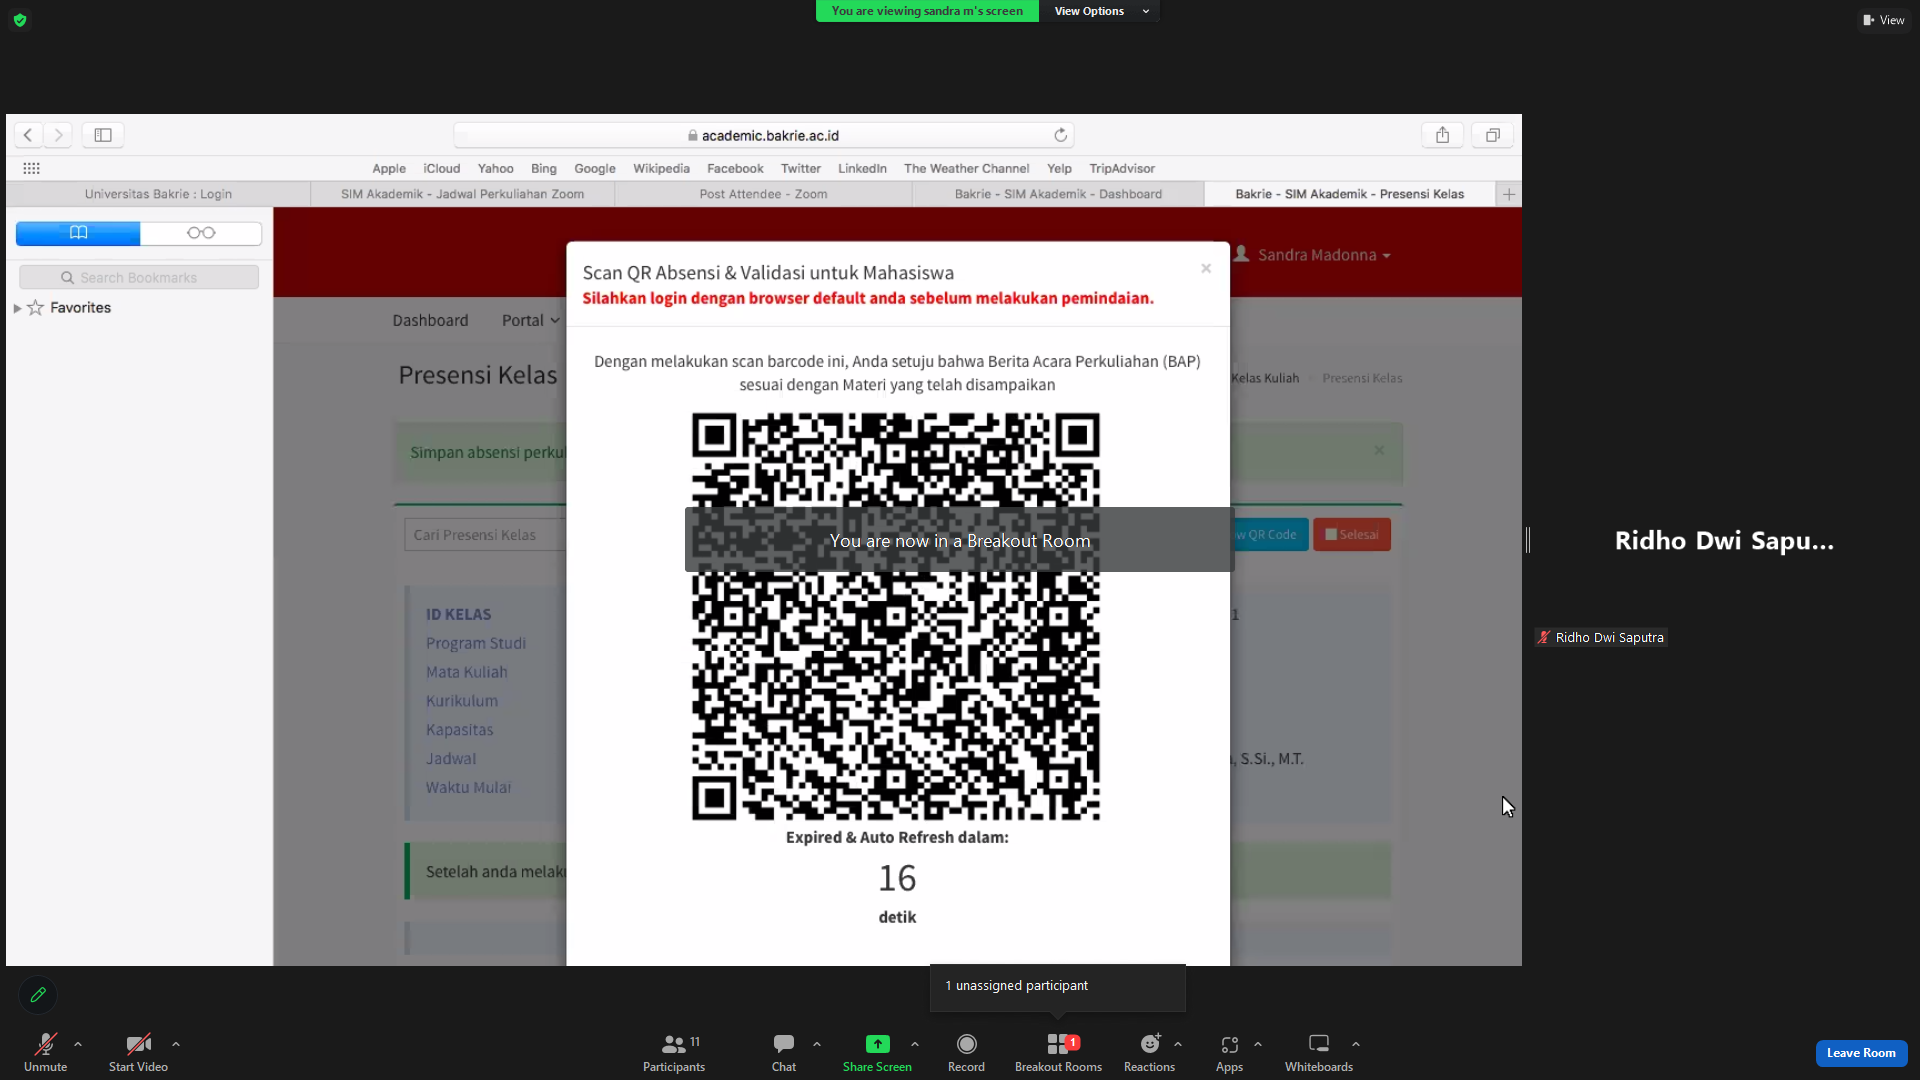Switch to Bakrie - SIM Akademik - Dashboard tab

[1058, 194]
